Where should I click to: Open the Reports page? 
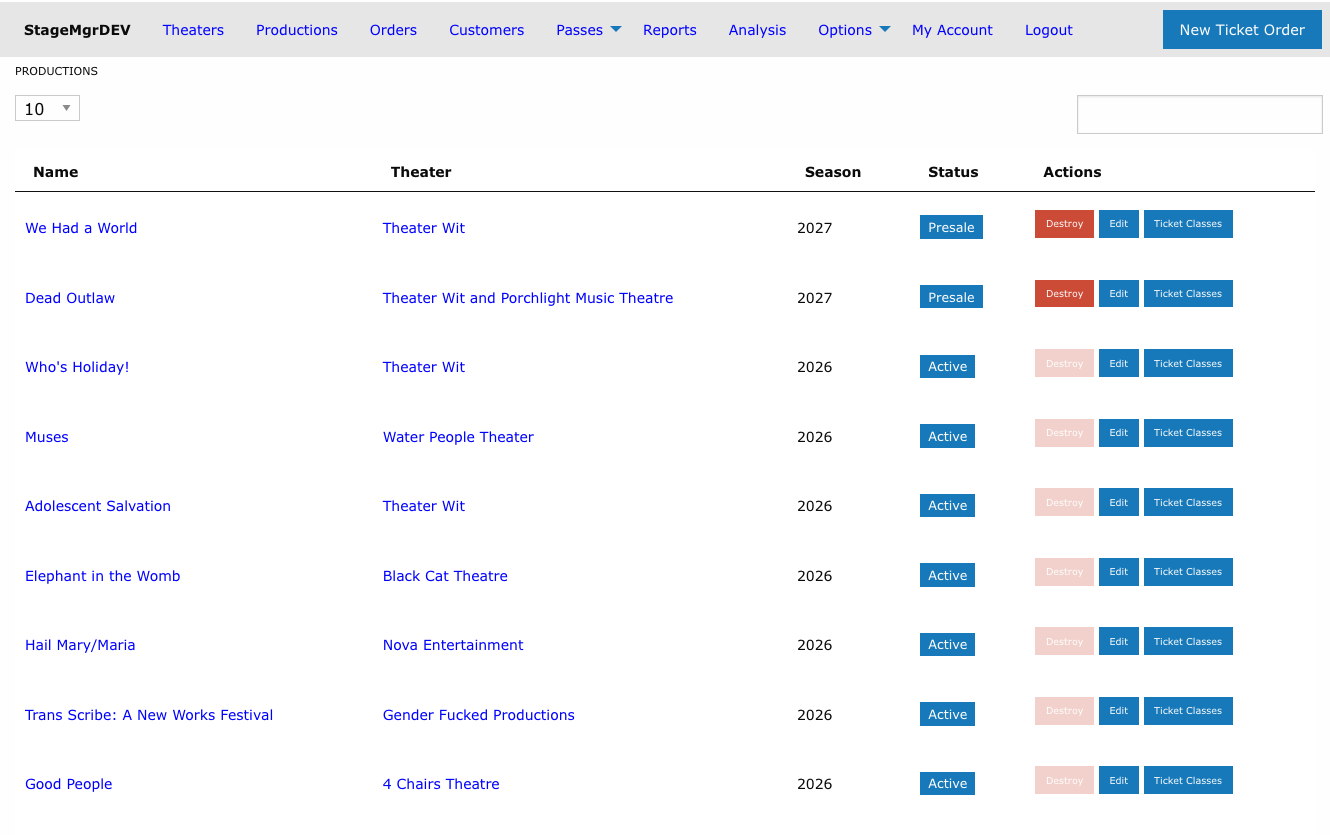pyautogui.click(x=670, y=30)
